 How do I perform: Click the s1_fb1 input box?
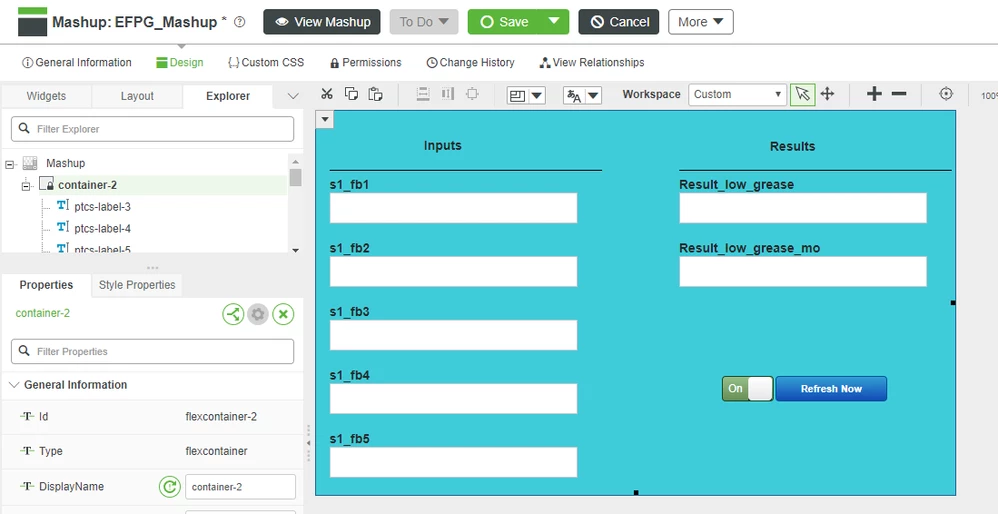(453, 208)
